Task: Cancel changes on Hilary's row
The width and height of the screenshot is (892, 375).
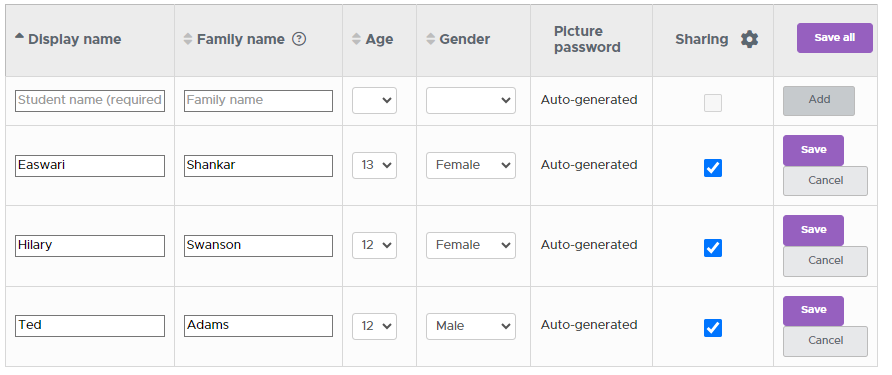Action: tap(825, 261)
